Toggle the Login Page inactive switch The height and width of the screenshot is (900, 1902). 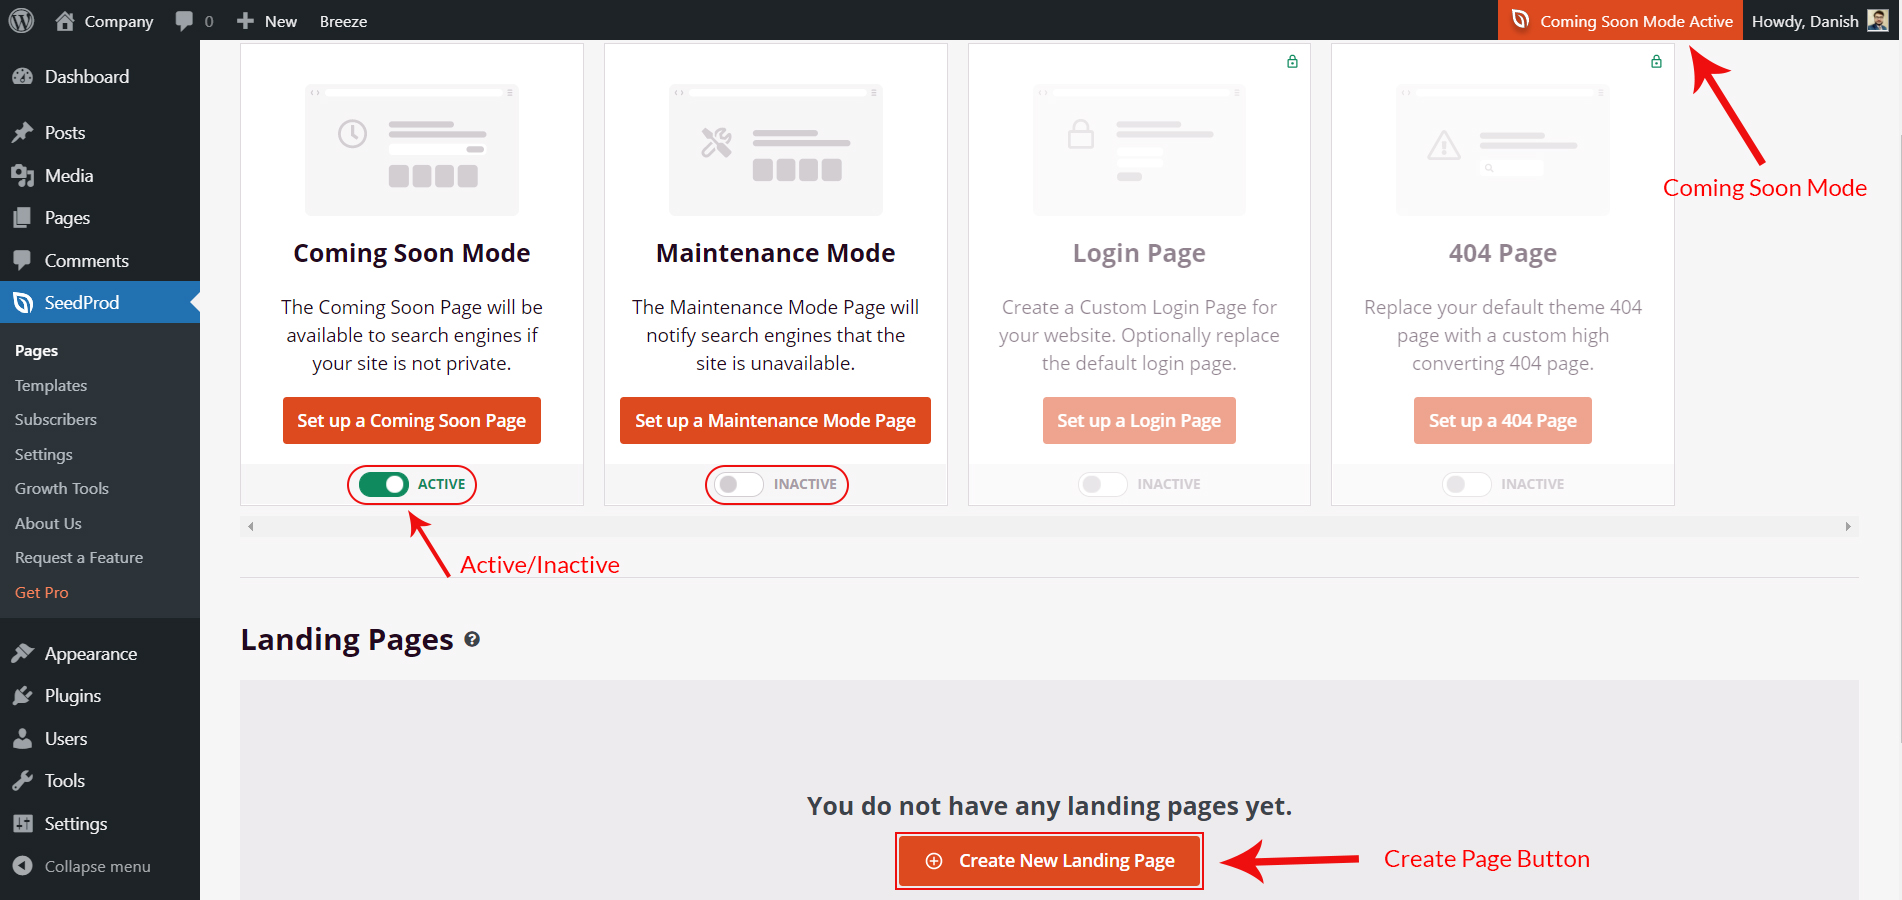tap(1104, 484)
